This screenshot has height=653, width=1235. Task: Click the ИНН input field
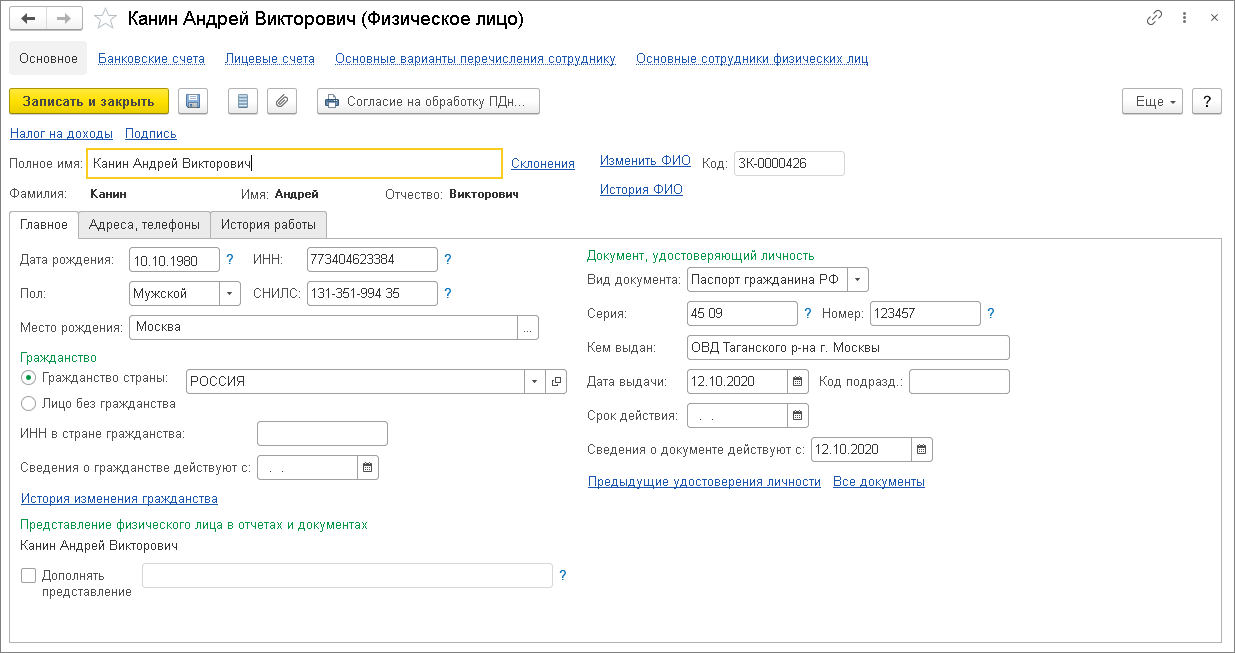pyautogui.click(x=372, y=260)
